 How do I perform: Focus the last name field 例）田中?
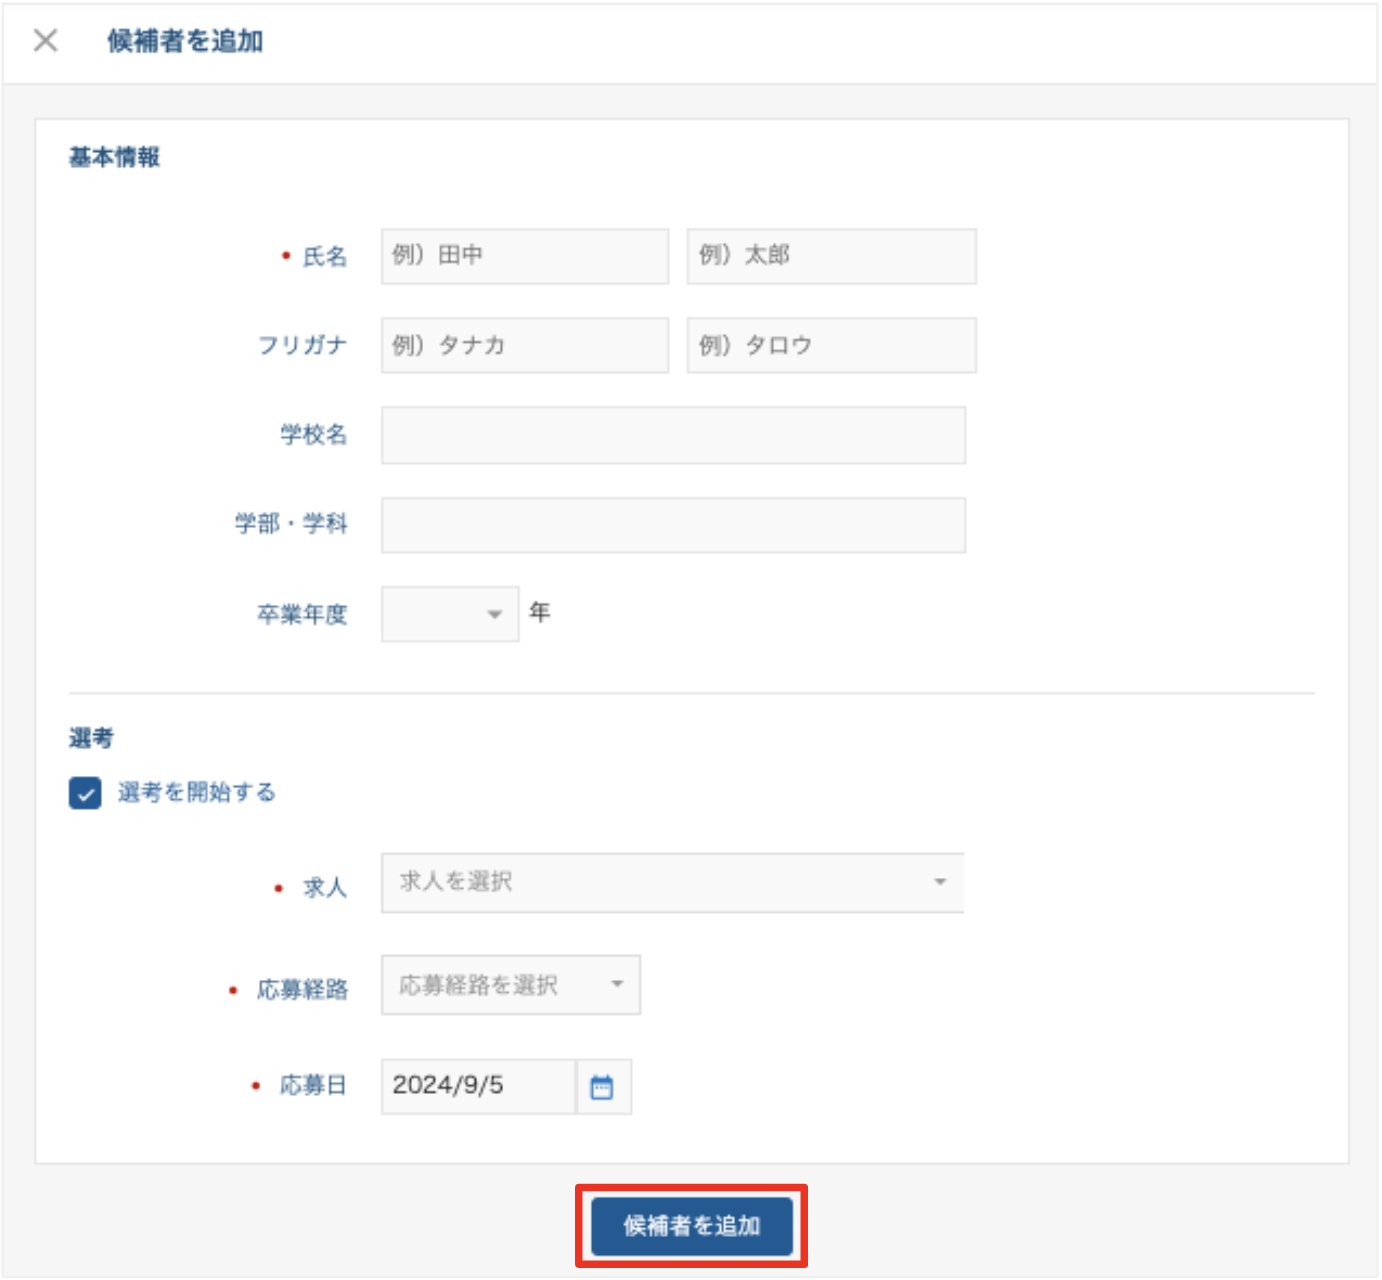click(524, 256)
